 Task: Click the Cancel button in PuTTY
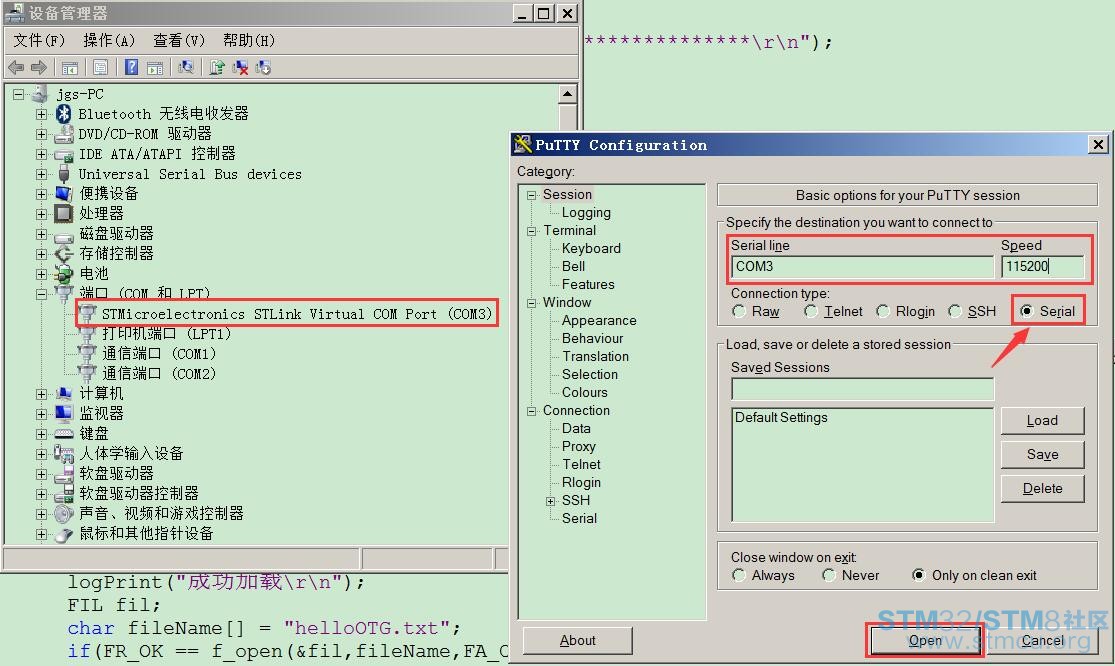tap(1042, 640)
